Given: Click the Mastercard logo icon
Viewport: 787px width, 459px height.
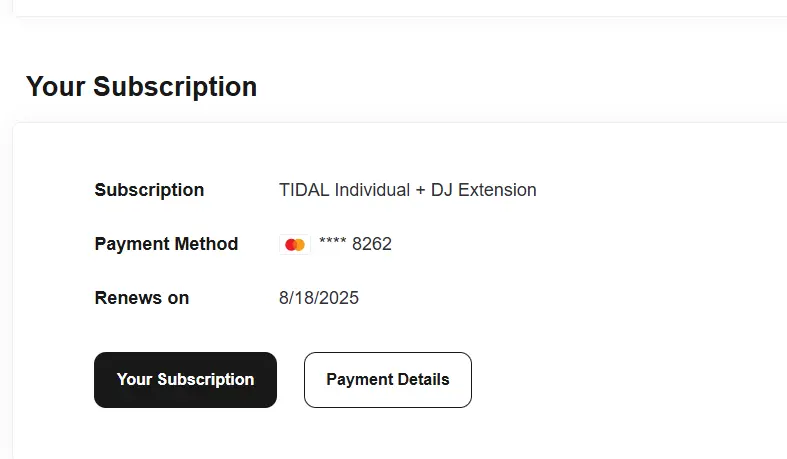Looking at the screenshot, I should point(295,244).
